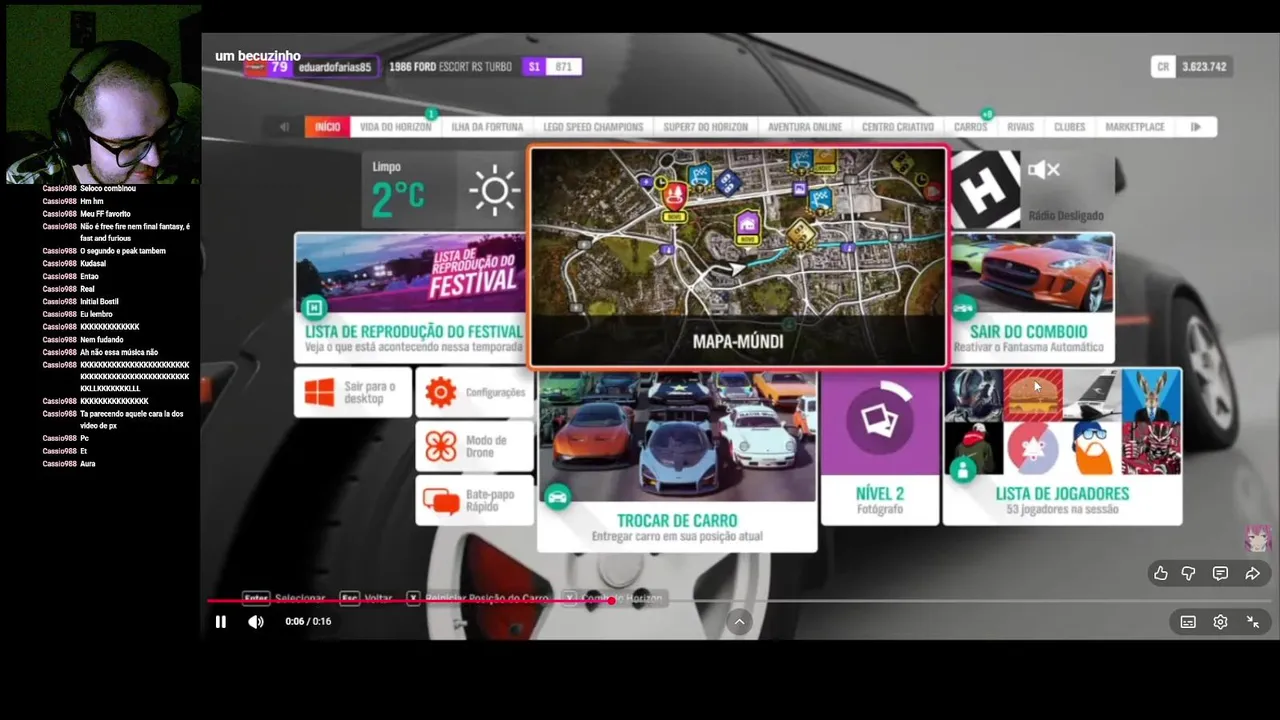The image size is (1280, 720).
Task: Click the burger player avatar
Action: point(1033,394)
